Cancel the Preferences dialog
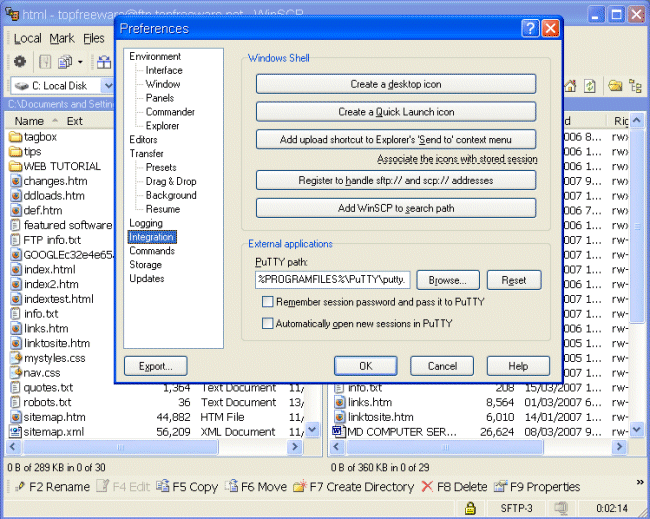The image size is (650, 519). pos(442,366)
